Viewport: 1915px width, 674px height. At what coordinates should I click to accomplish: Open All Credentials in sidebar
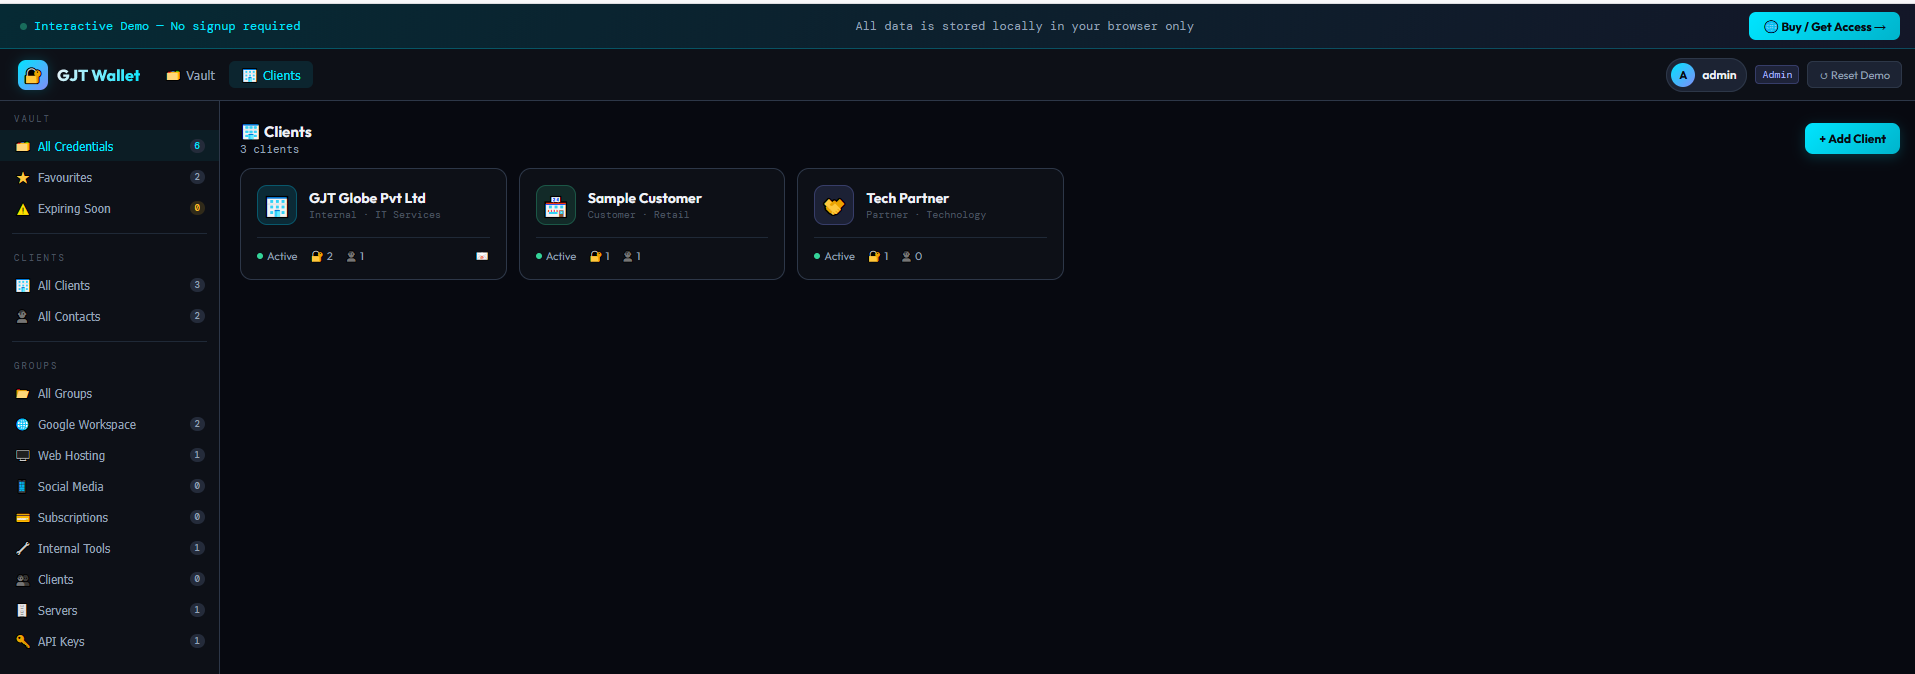[x=109, y=146]
